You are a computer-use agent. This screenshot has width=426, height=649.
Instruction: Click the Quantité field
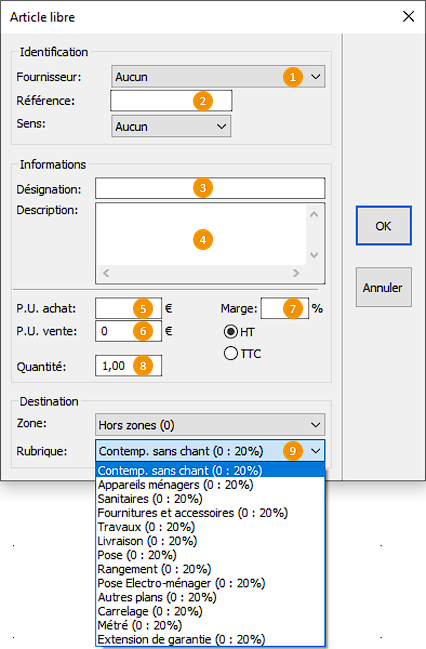(x=128, y=366)
